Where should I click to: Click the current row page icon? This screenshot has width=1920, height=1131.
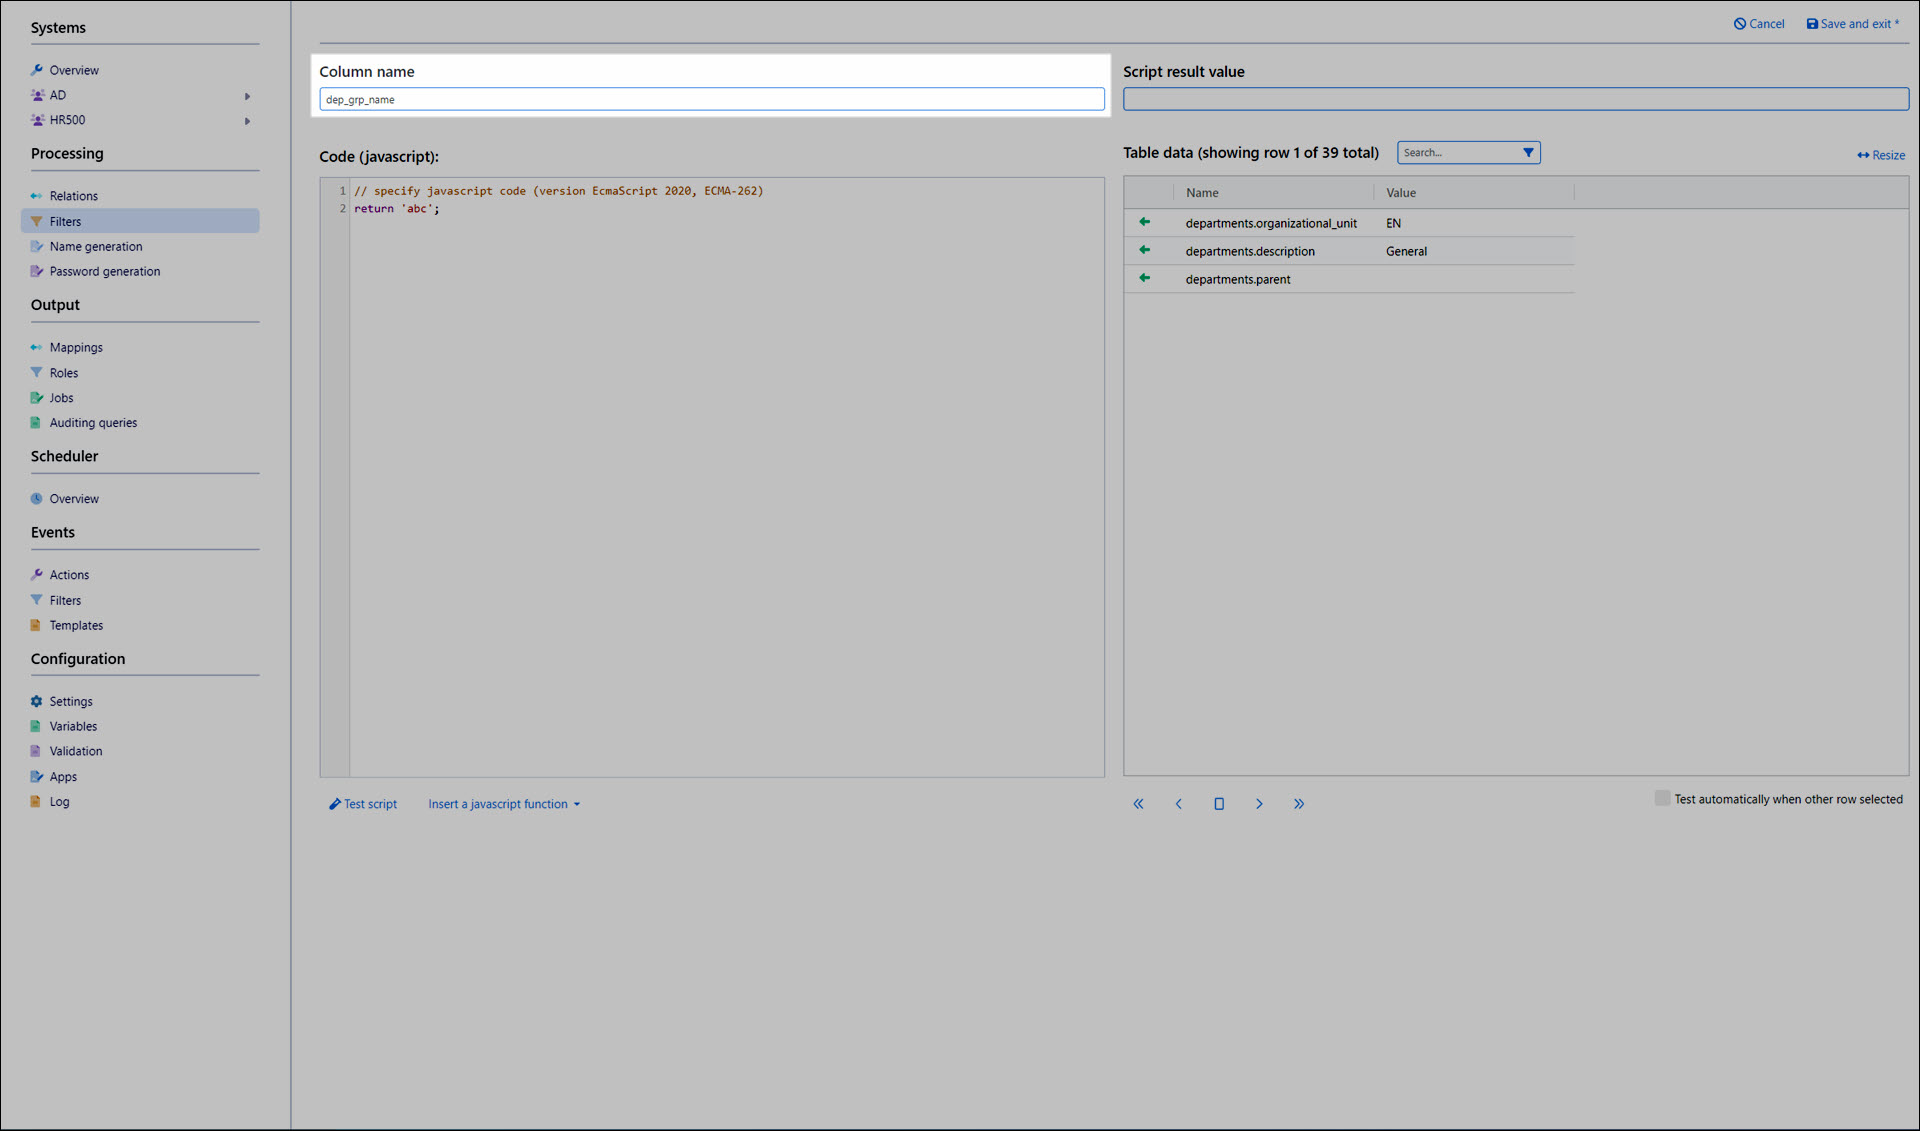(1219, 804)
